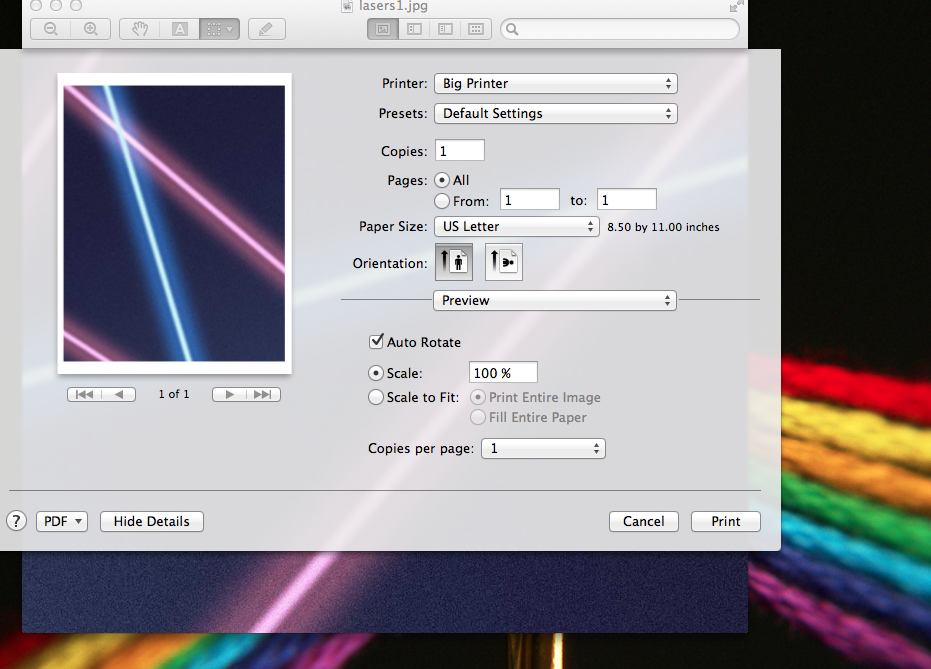The width and height of the screenshot is (931, 669).
Task: Click the zoom out magnifier icon
Action: coord(50,29)
